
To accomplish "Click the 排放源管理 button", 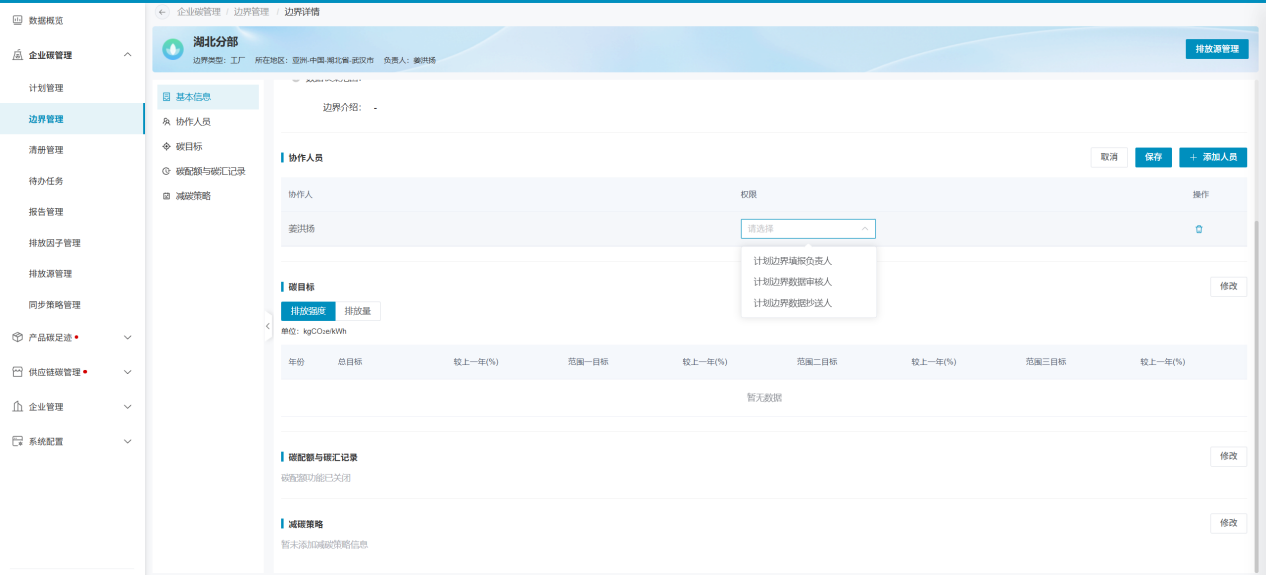I will click(1216, 49).
